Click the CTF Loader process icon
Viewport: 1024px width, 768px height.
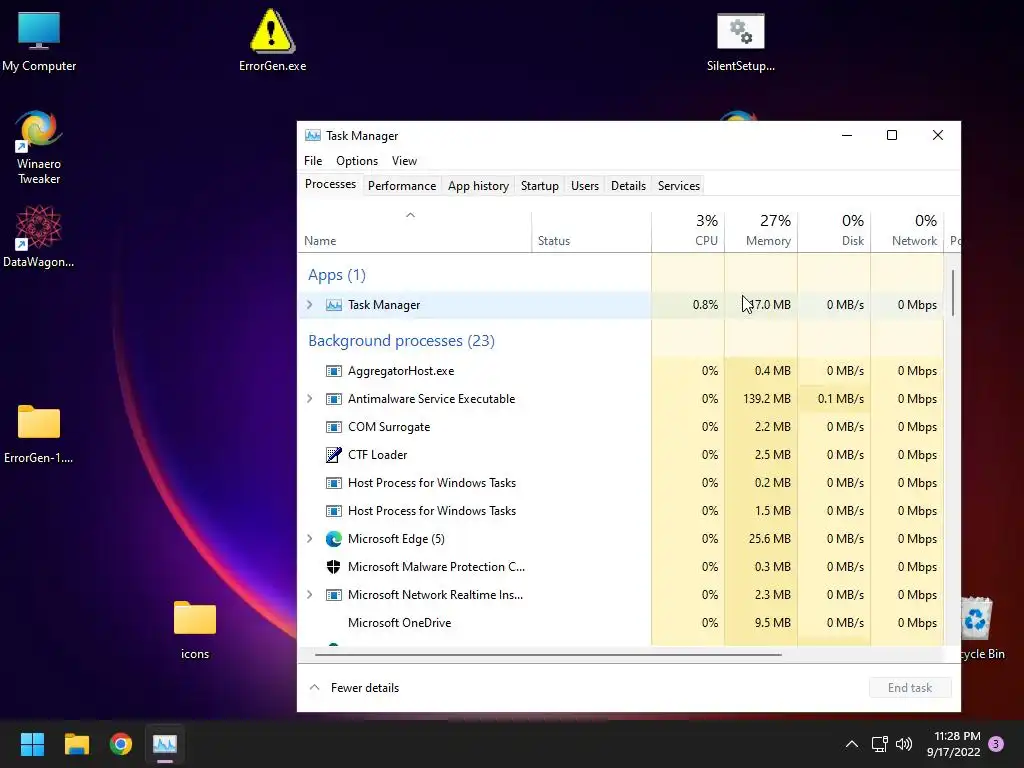pos(334,455)
